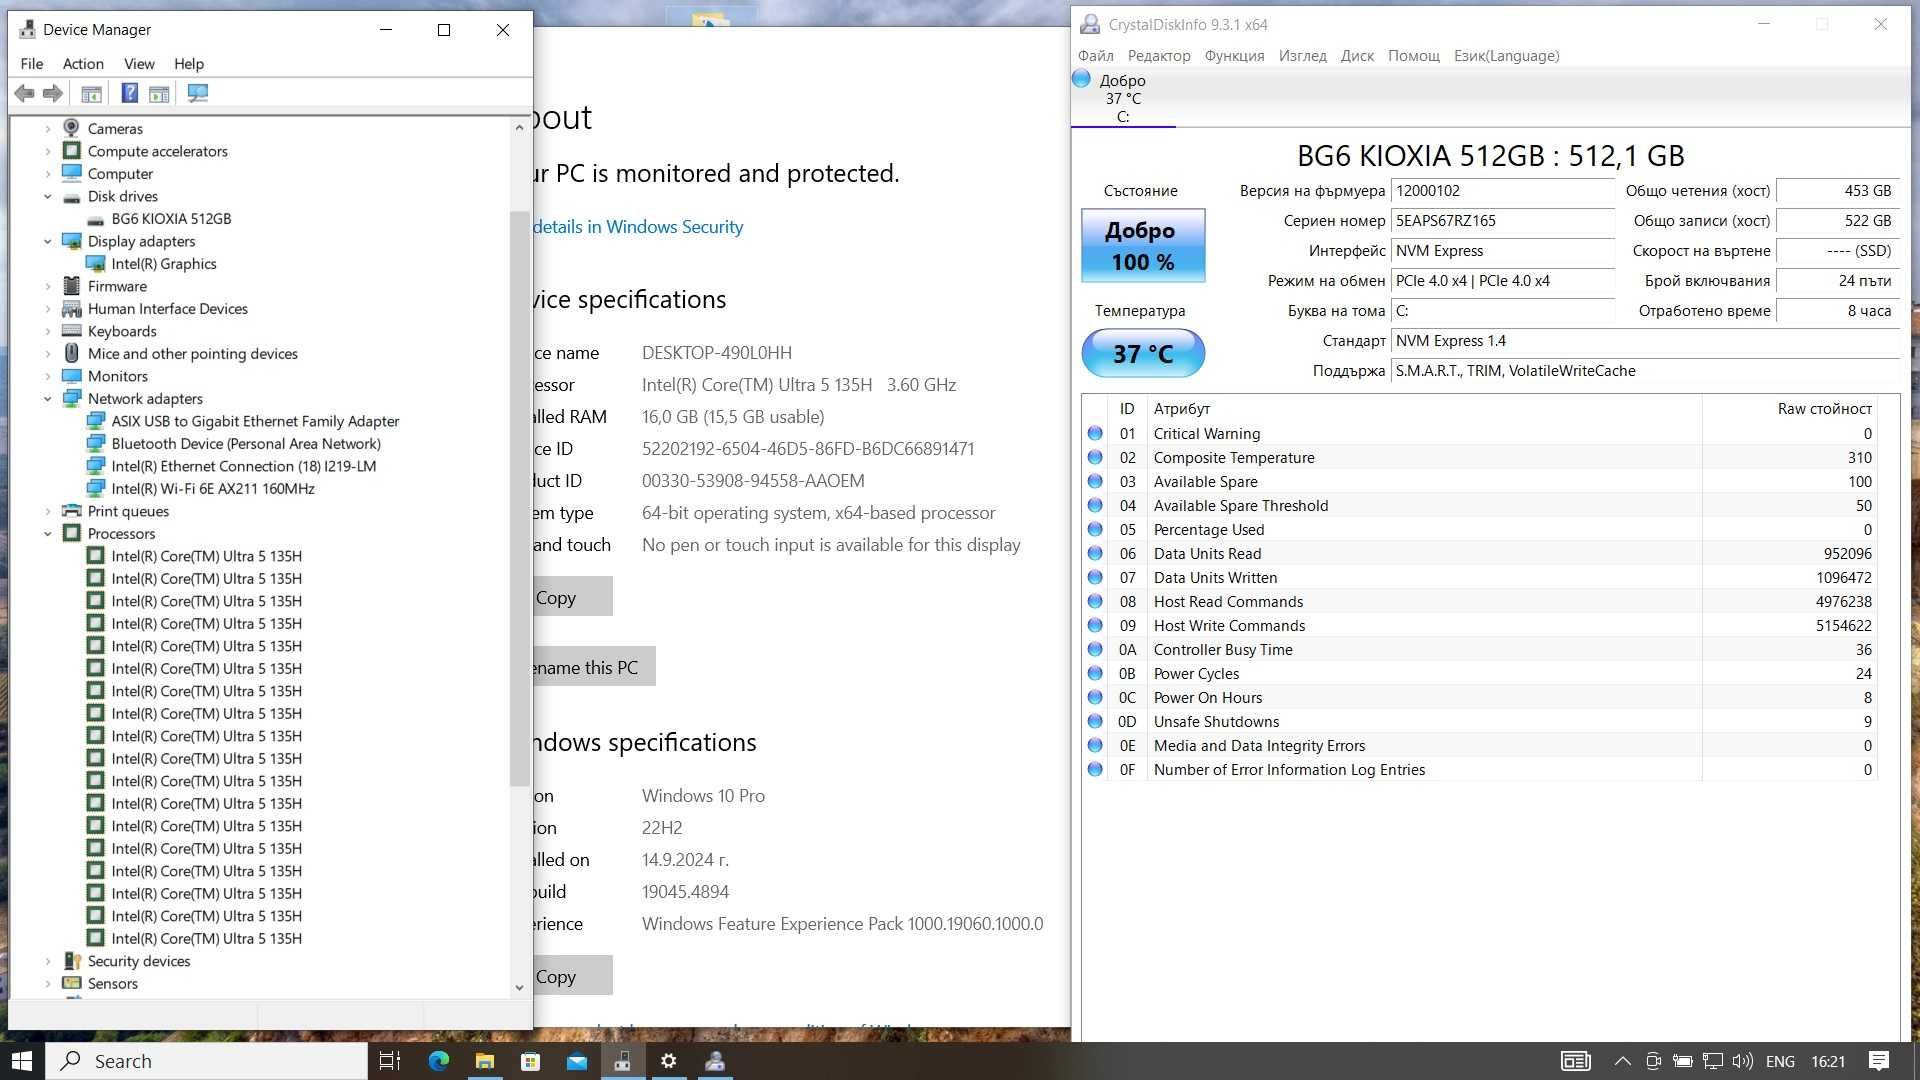Expand Human Interface Devices node
Image resolution: width=1920 pixels, height=1080 pixels.
coord(47,308)
